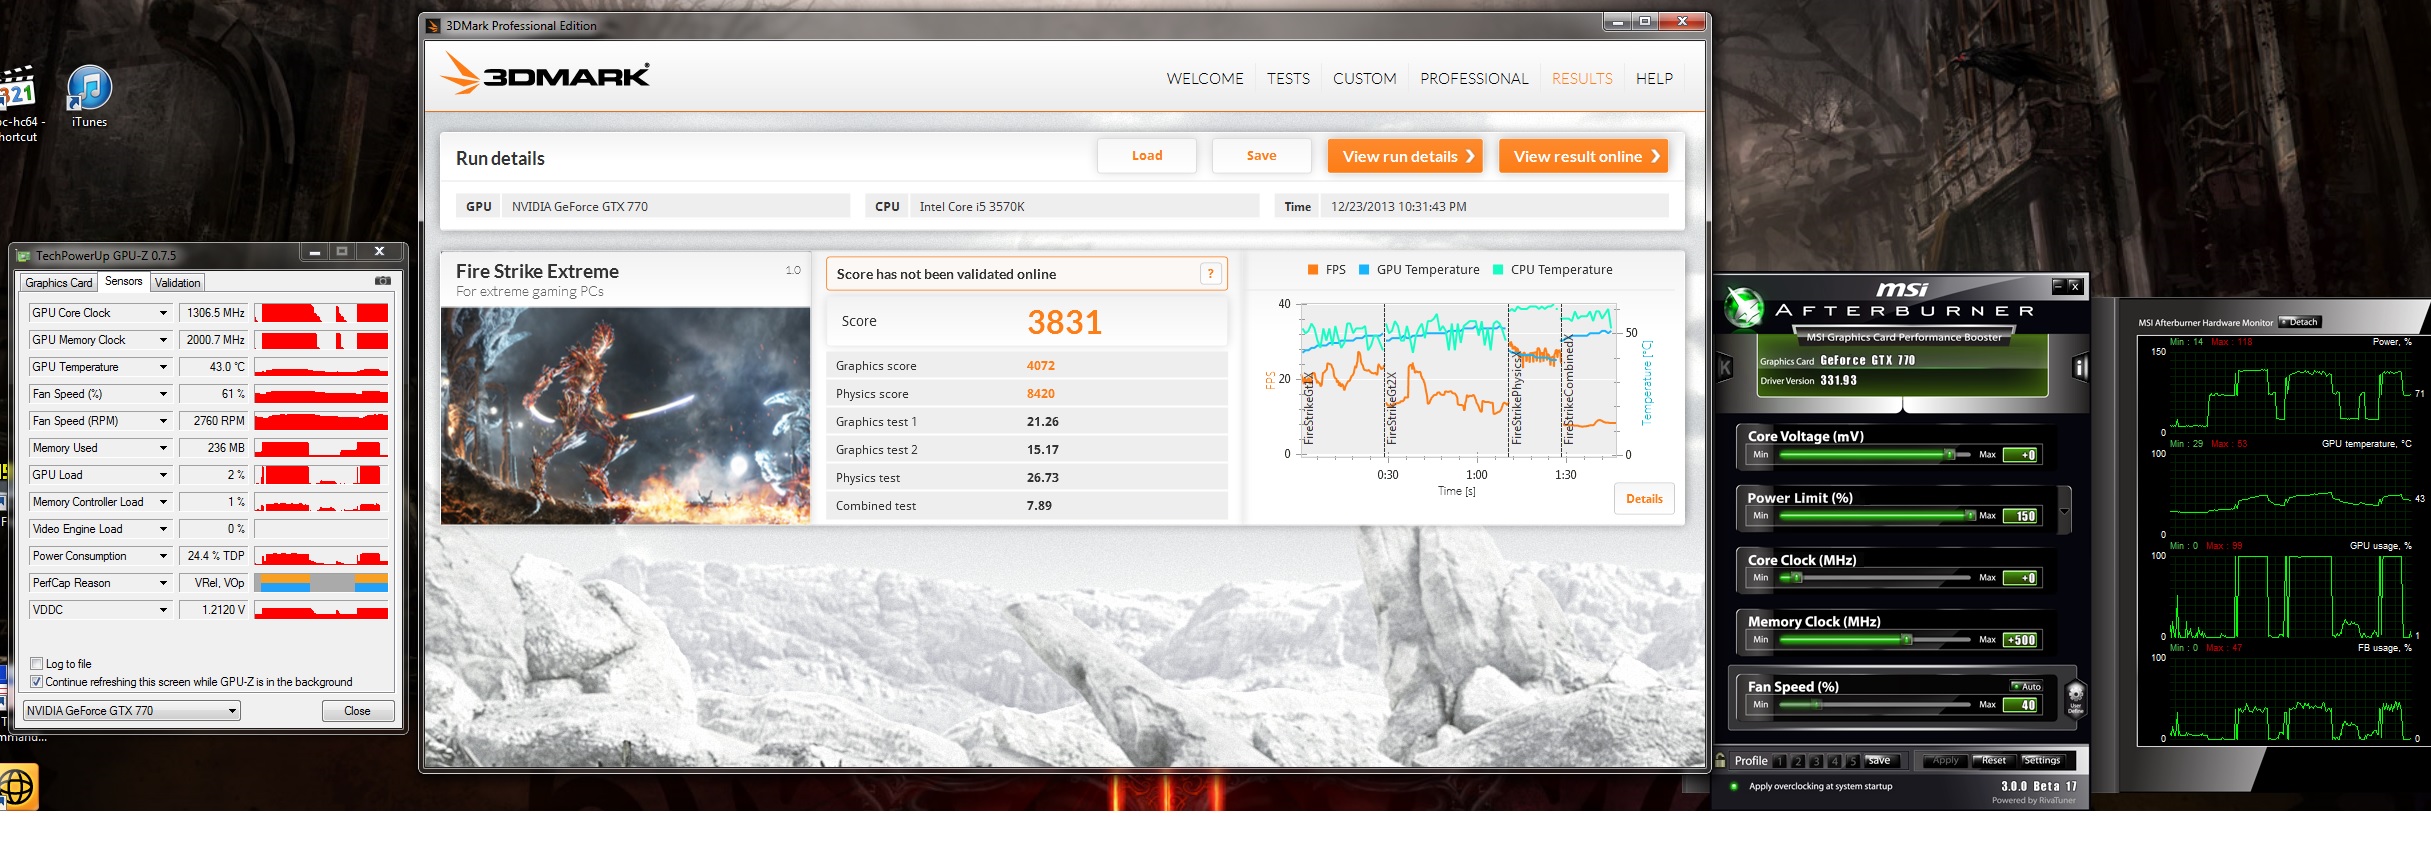
Task: Click the score validation help question mark
Action: coord(1210,274)
